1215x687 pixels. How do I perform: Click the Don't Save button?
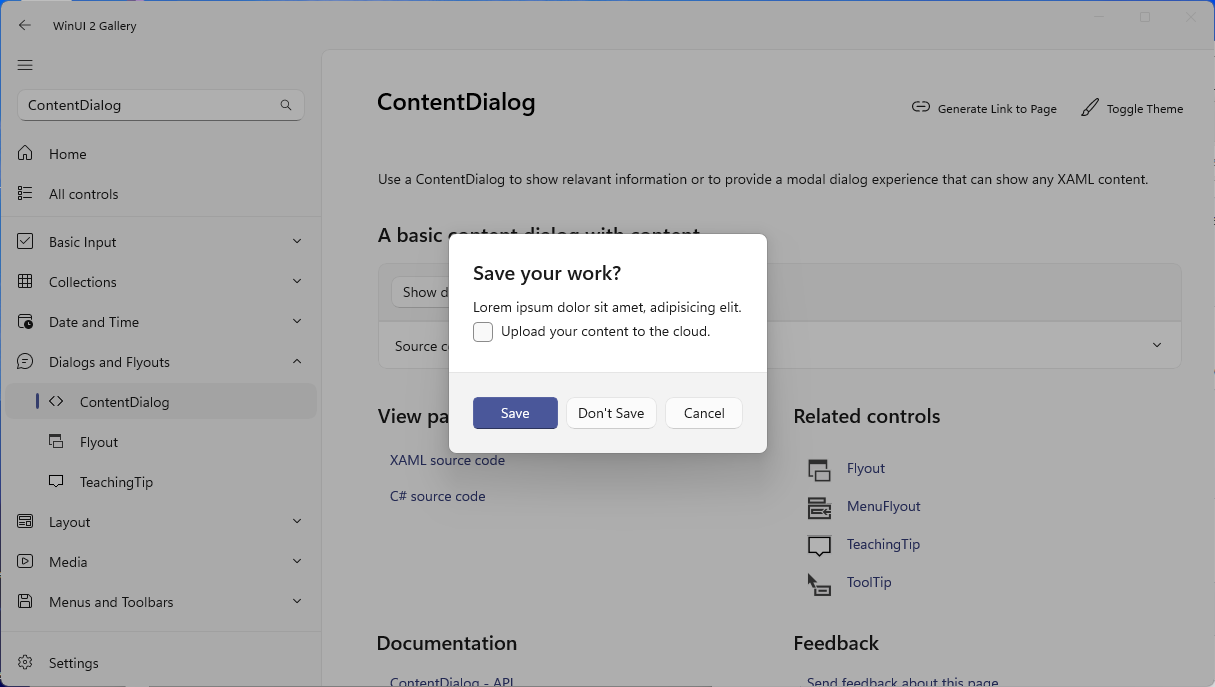(611, 412)
